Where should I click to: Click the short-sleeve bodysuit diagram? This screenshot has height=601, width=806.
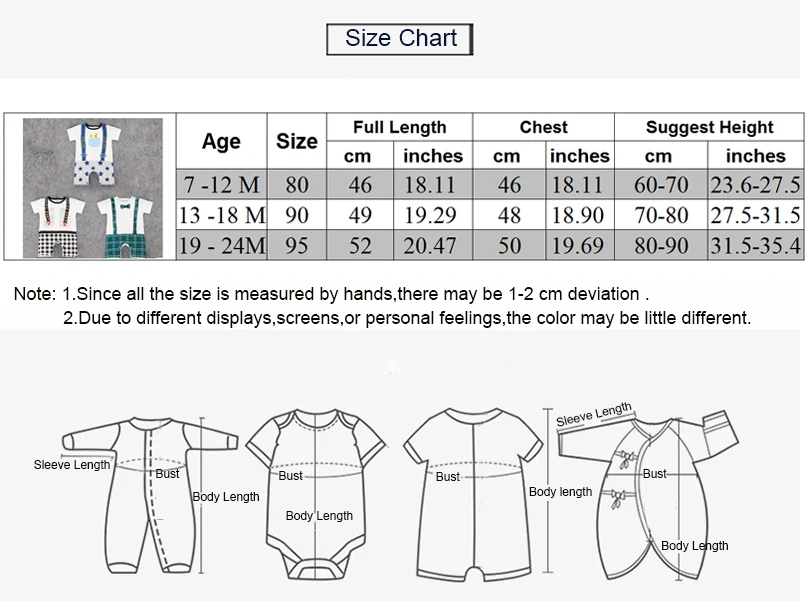click(x=315, y=495)
